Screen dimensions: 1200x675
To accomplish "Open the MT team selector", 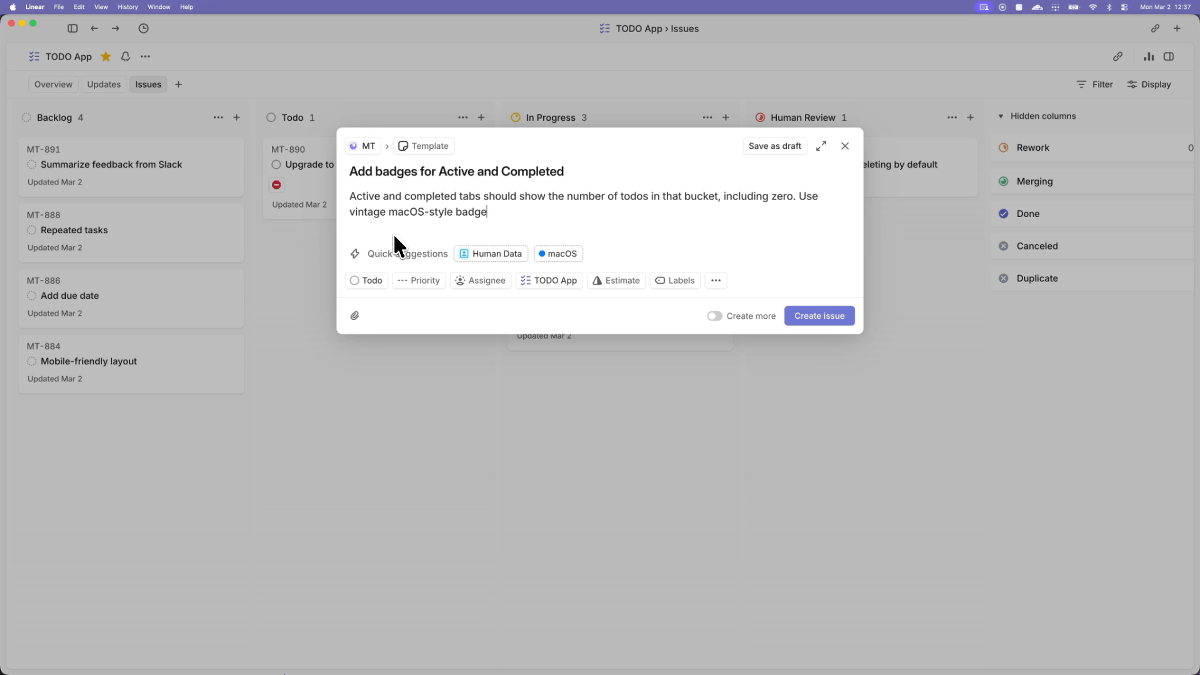I will tap(362, 146).
